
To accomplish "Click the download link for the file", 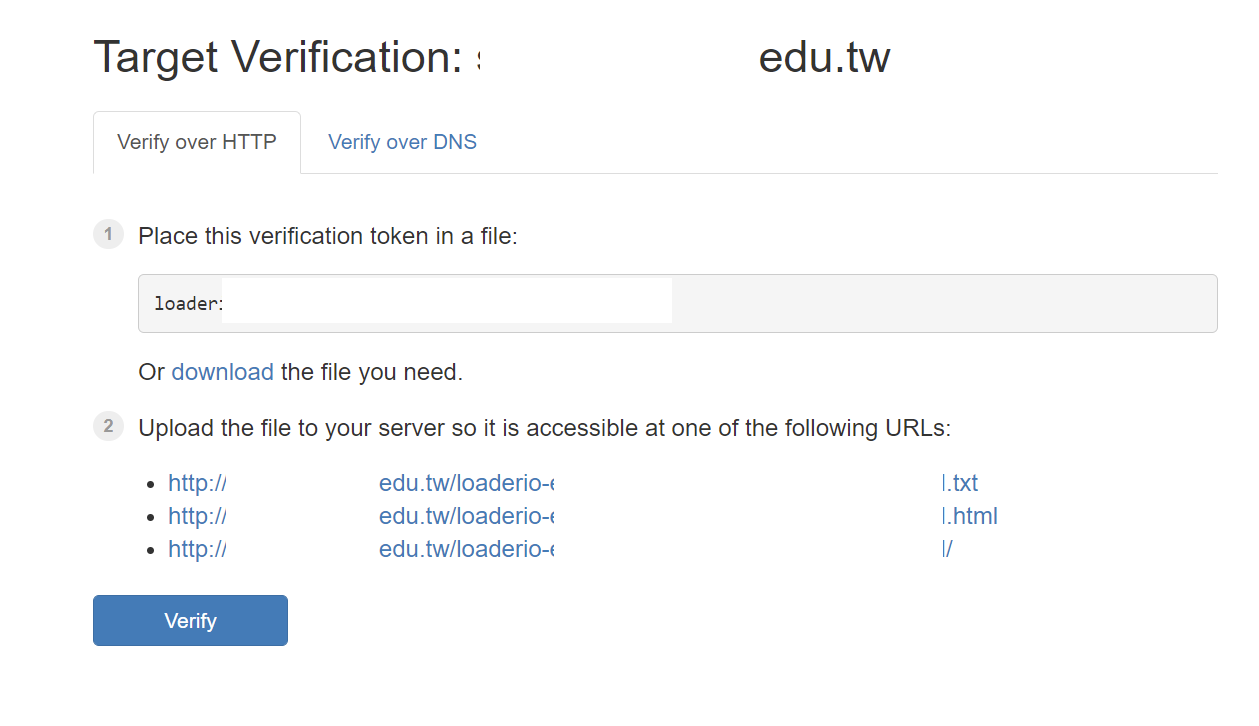I will [222, 372].
